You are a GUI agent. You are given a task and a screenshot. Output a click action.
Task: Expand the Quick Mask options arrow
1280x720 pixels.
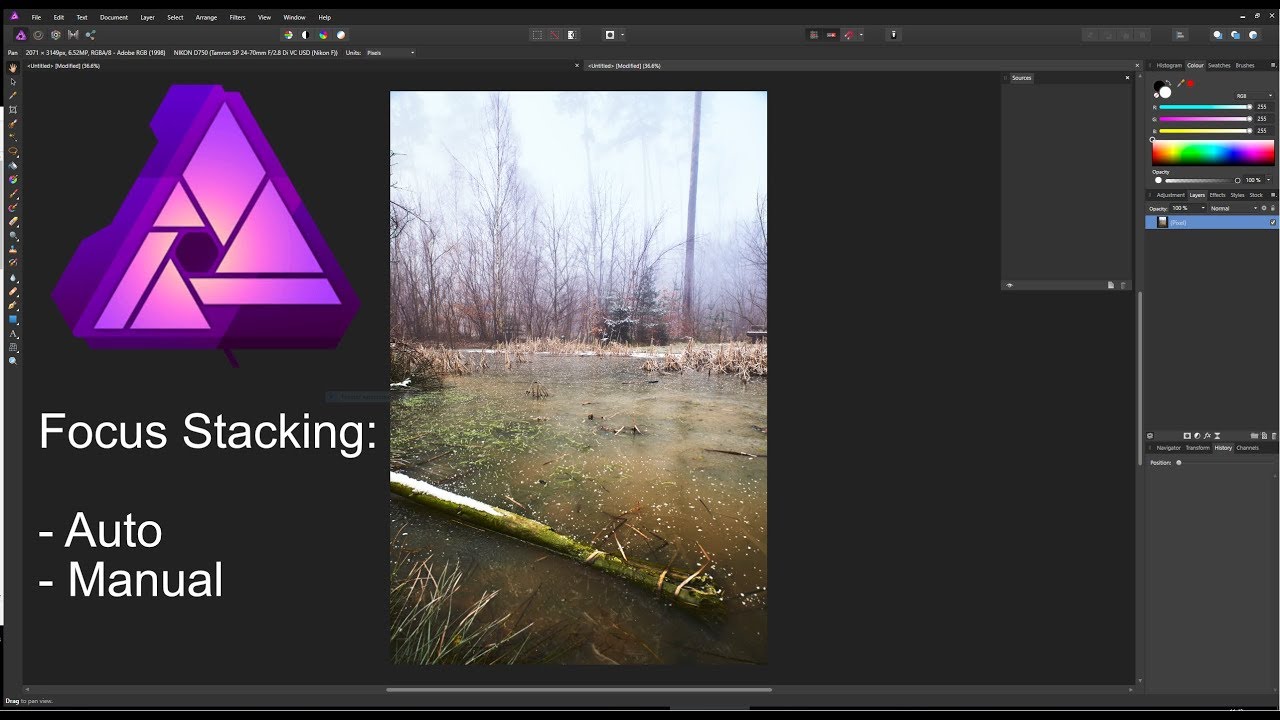coord(622,35)
